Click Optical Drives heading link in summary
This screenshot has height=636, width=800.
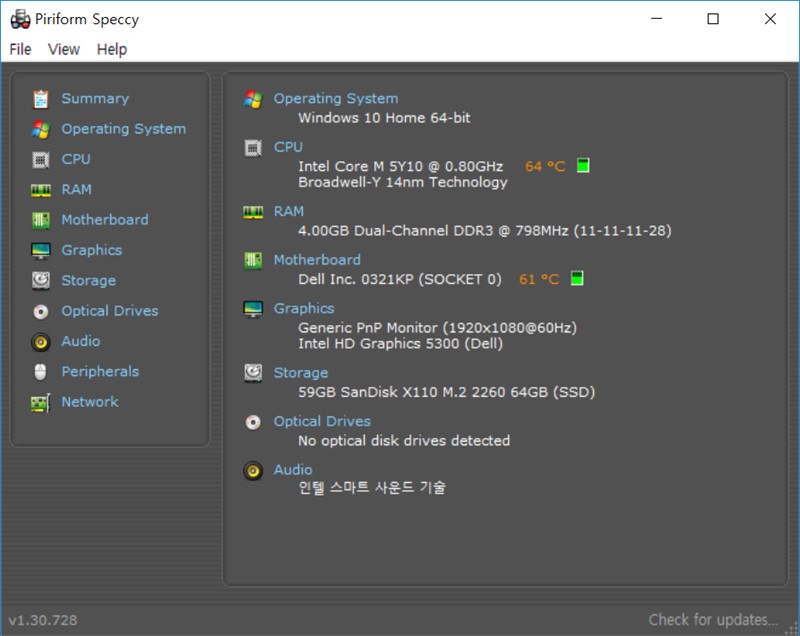point(322,421)
